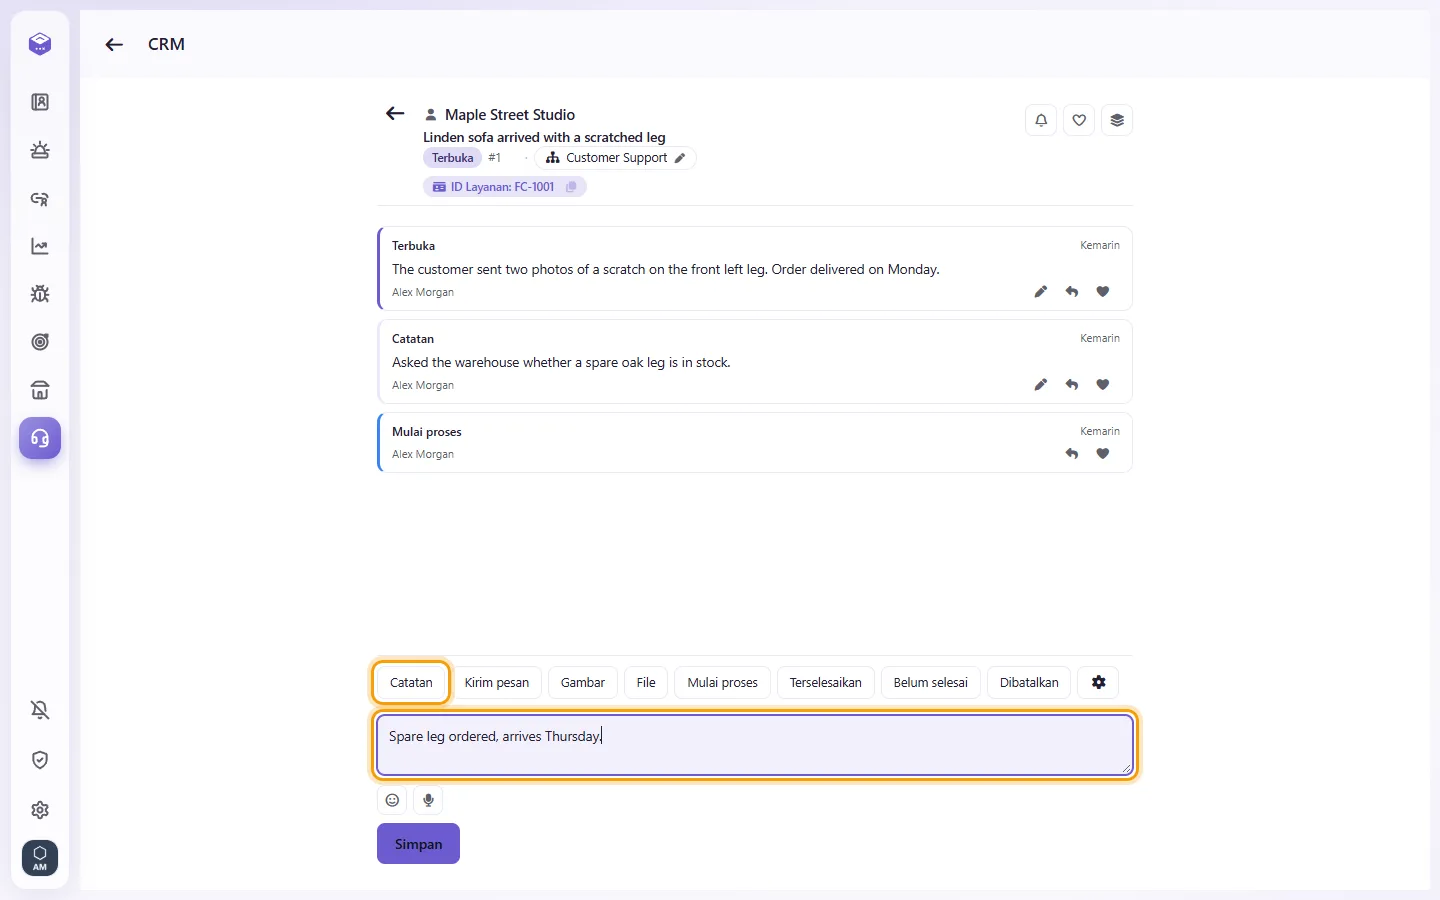1440x900 pixels.
Task: Click into the note text area
Action: click(755, 745)
